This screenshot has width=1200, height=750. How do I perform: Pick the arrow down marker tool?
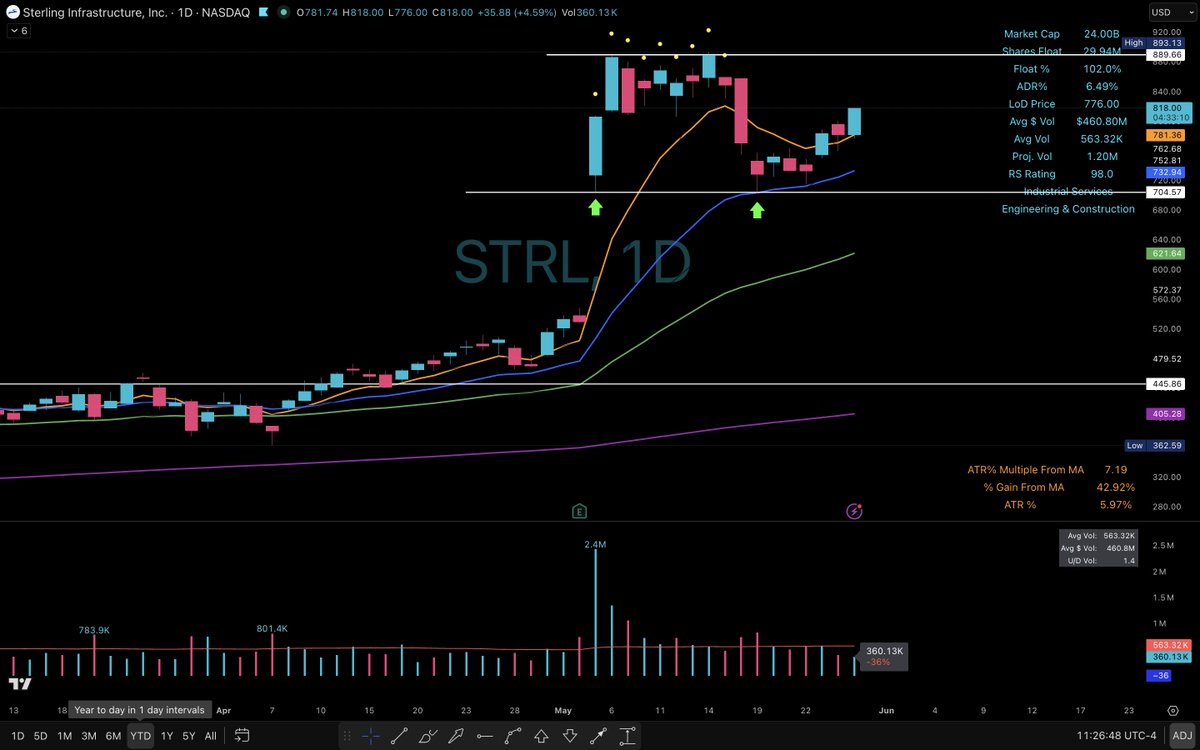coord(570,736)
